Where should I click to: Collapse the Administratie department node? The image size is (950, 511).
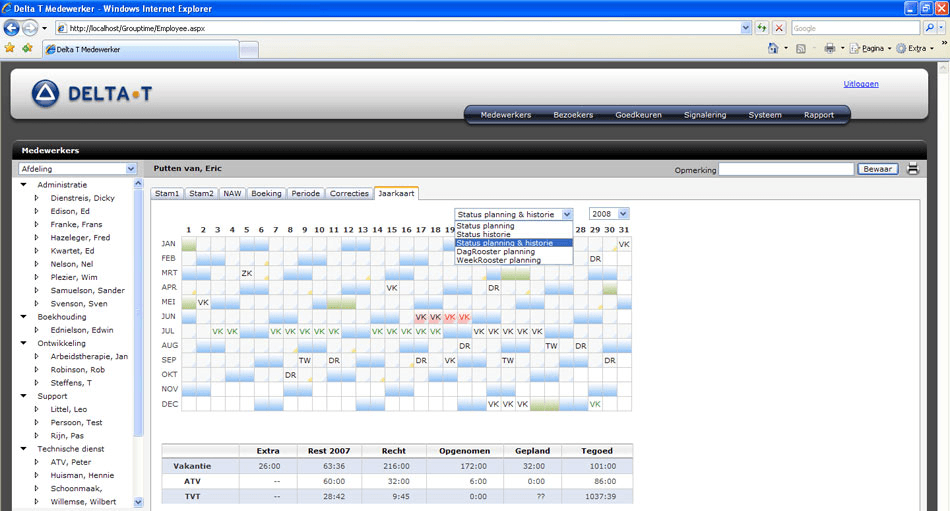(24, 184)
